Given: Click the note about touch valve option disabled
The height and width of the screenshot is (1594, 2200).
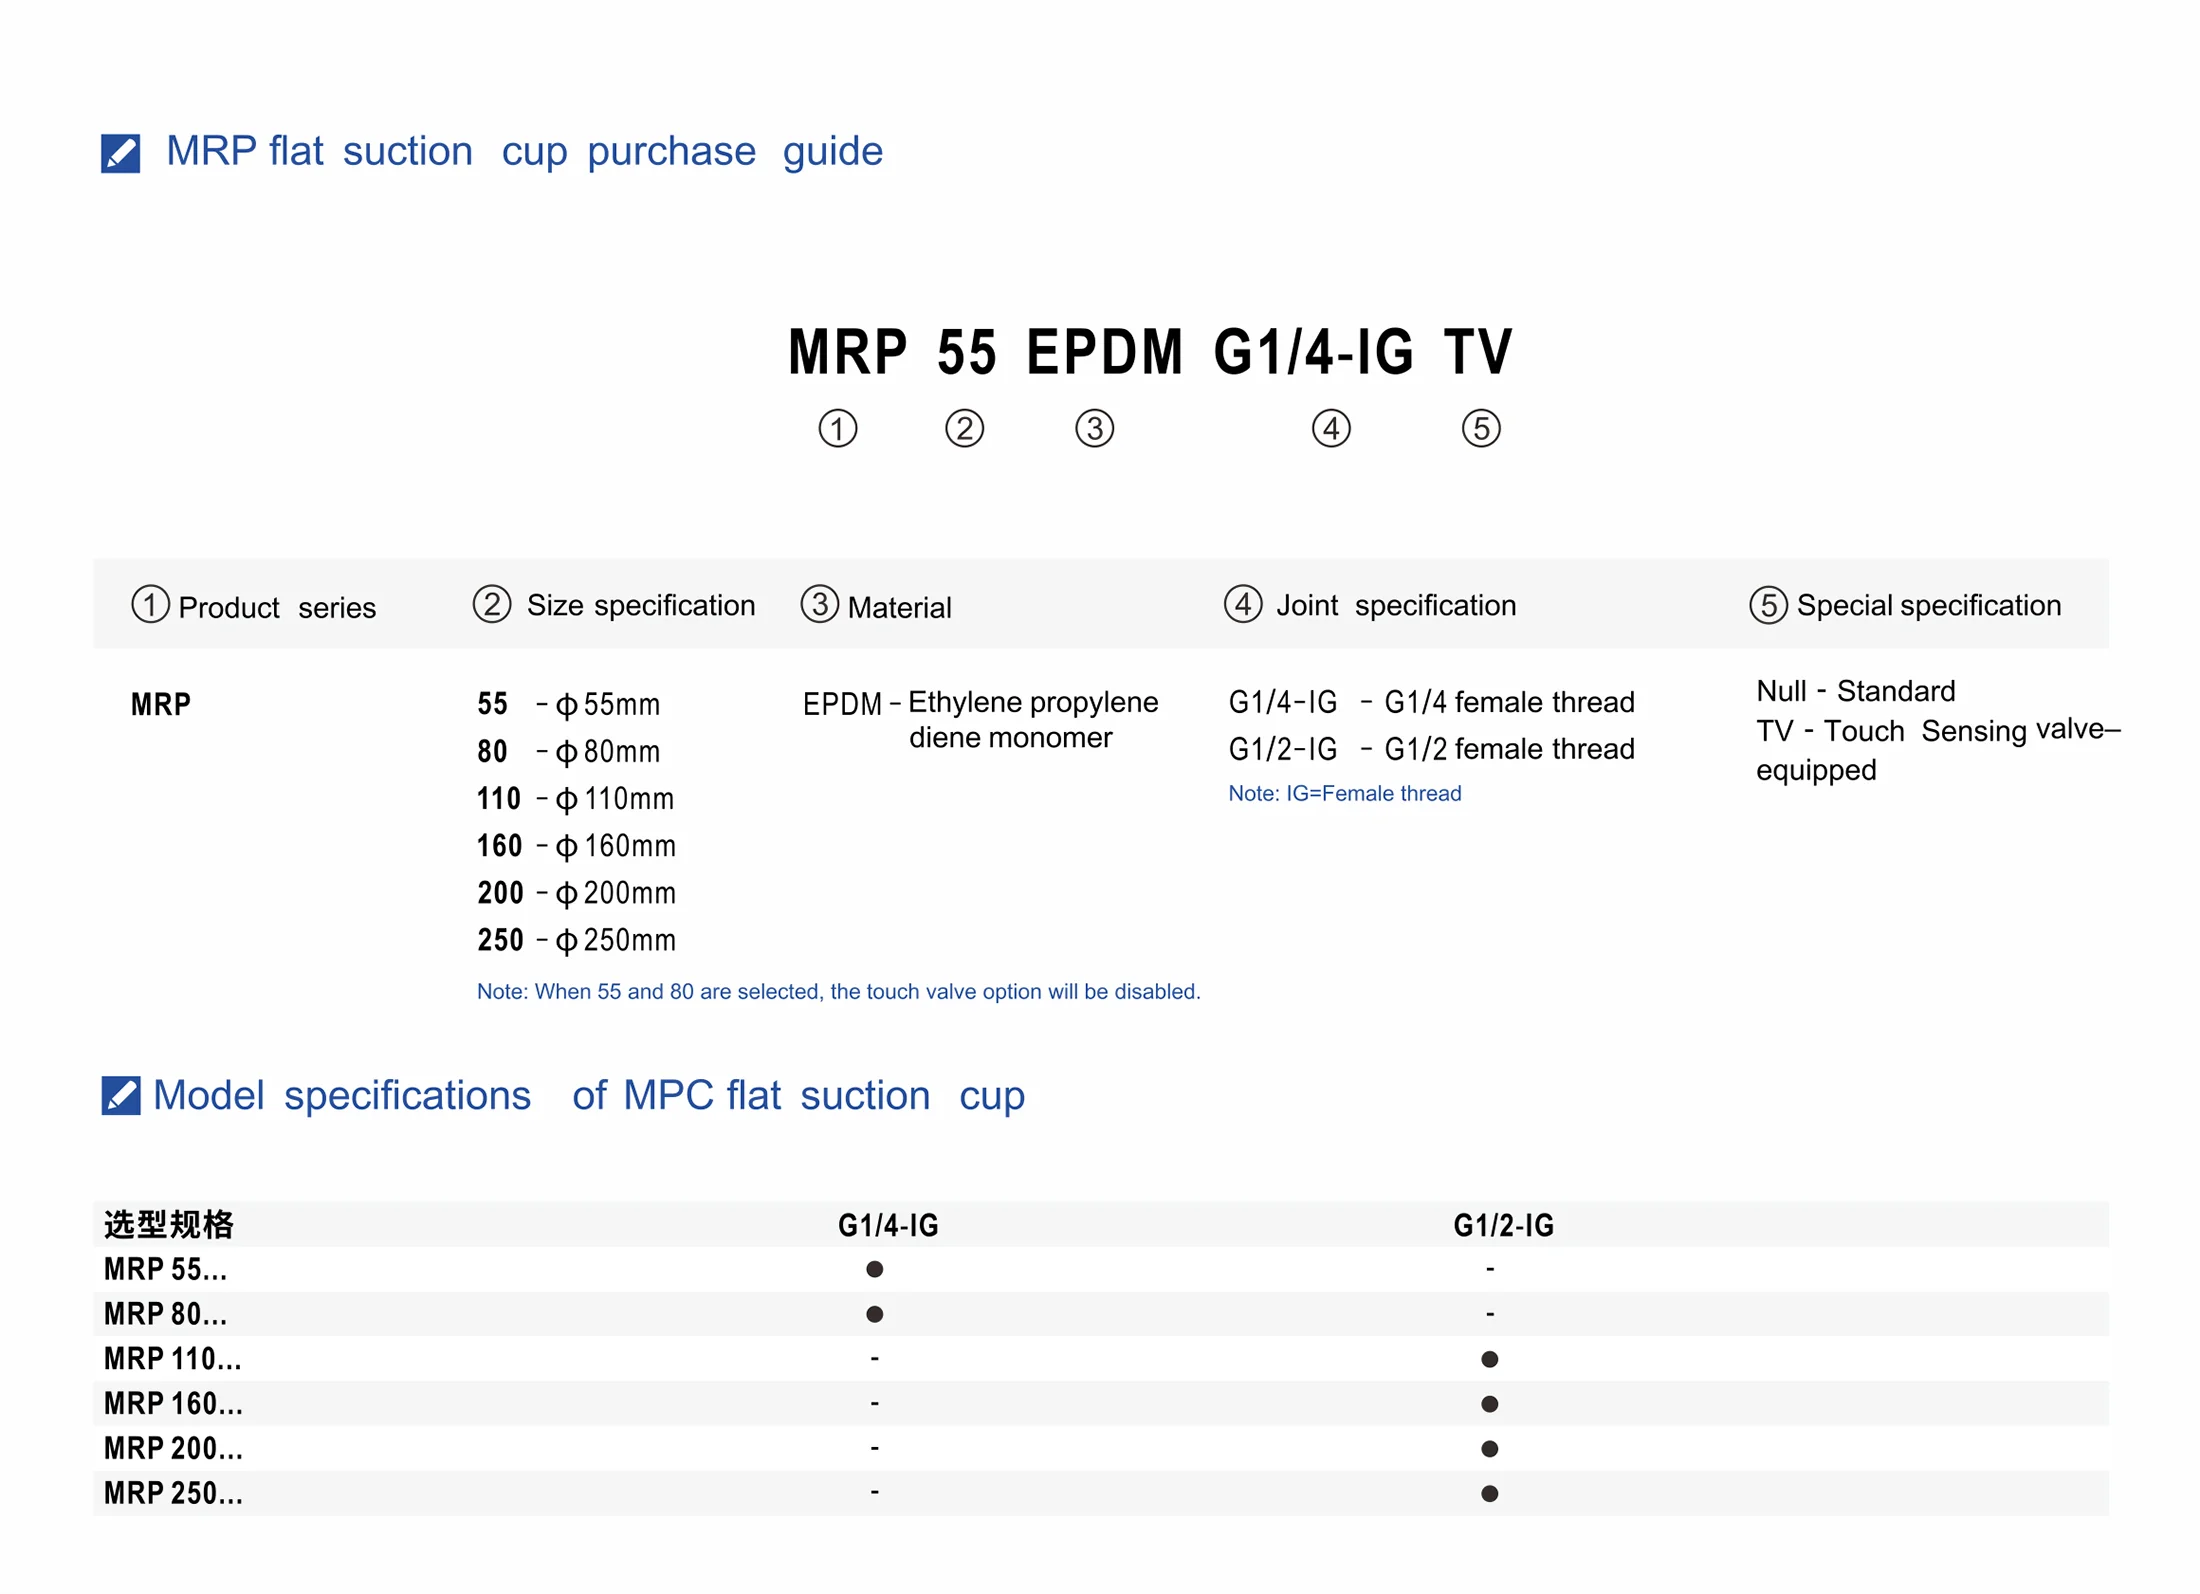Looking at the screenshot, I should [838, 991].
